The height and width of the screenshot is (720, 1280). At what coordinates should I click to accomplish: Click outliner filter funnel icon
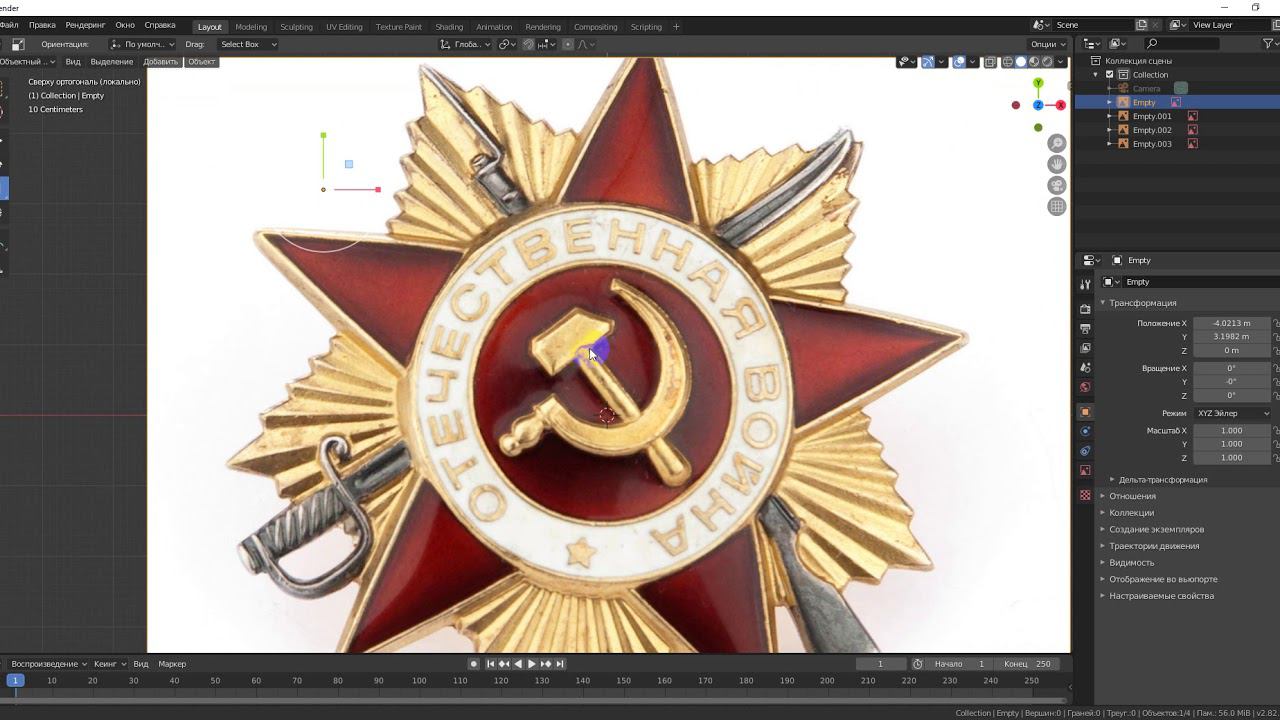click(x=1270, y=44)
